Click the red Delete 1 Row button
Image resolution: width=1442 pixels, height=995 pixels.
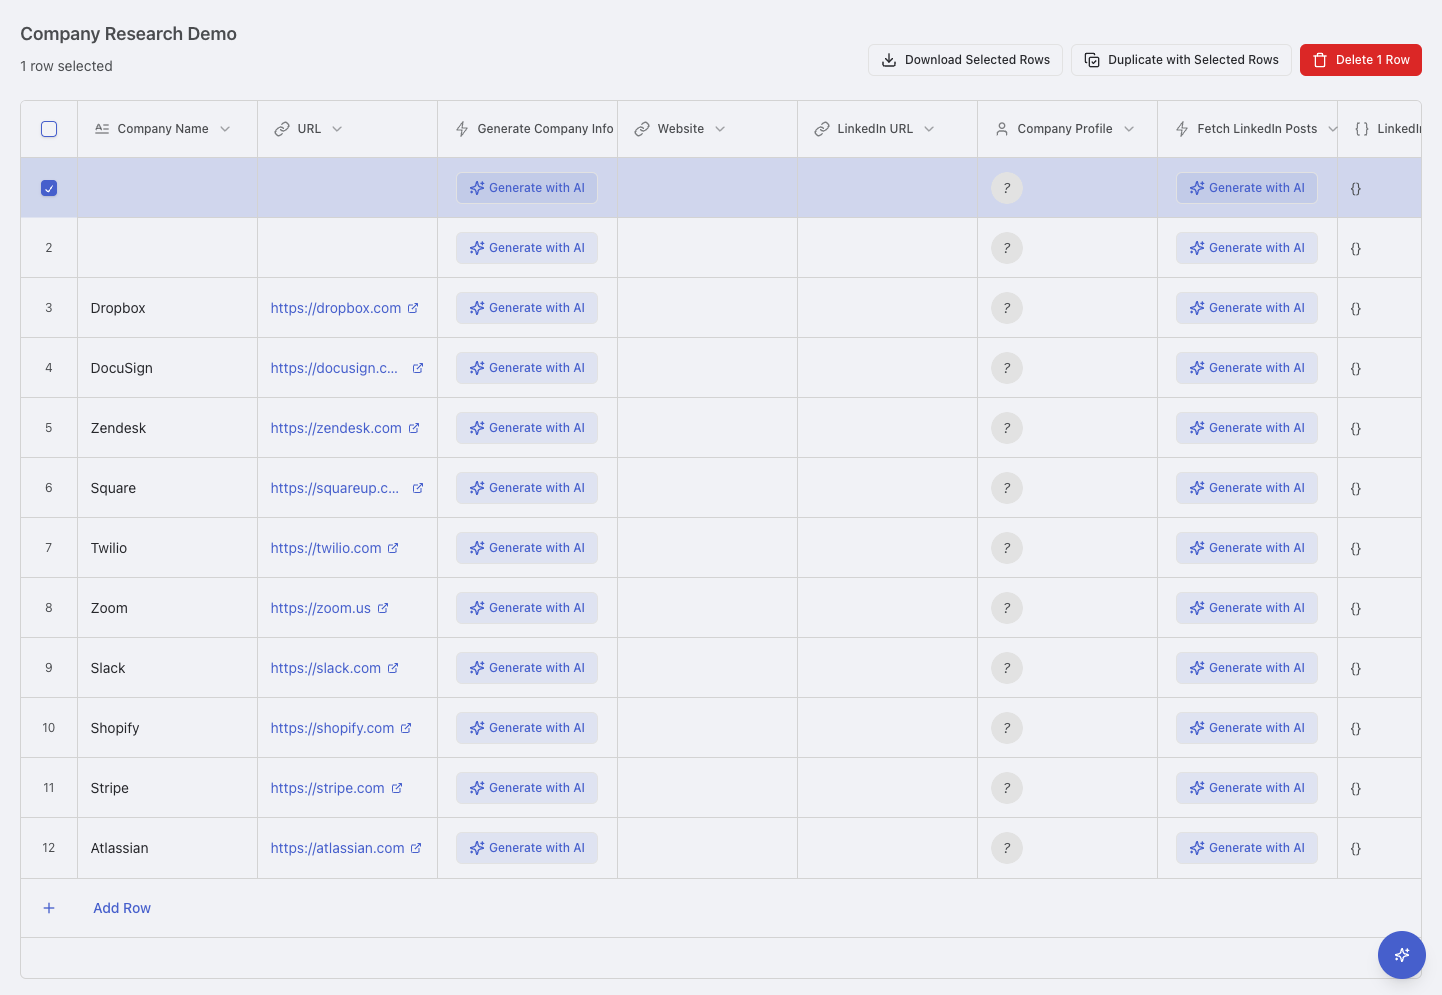tap(1361, 60)
